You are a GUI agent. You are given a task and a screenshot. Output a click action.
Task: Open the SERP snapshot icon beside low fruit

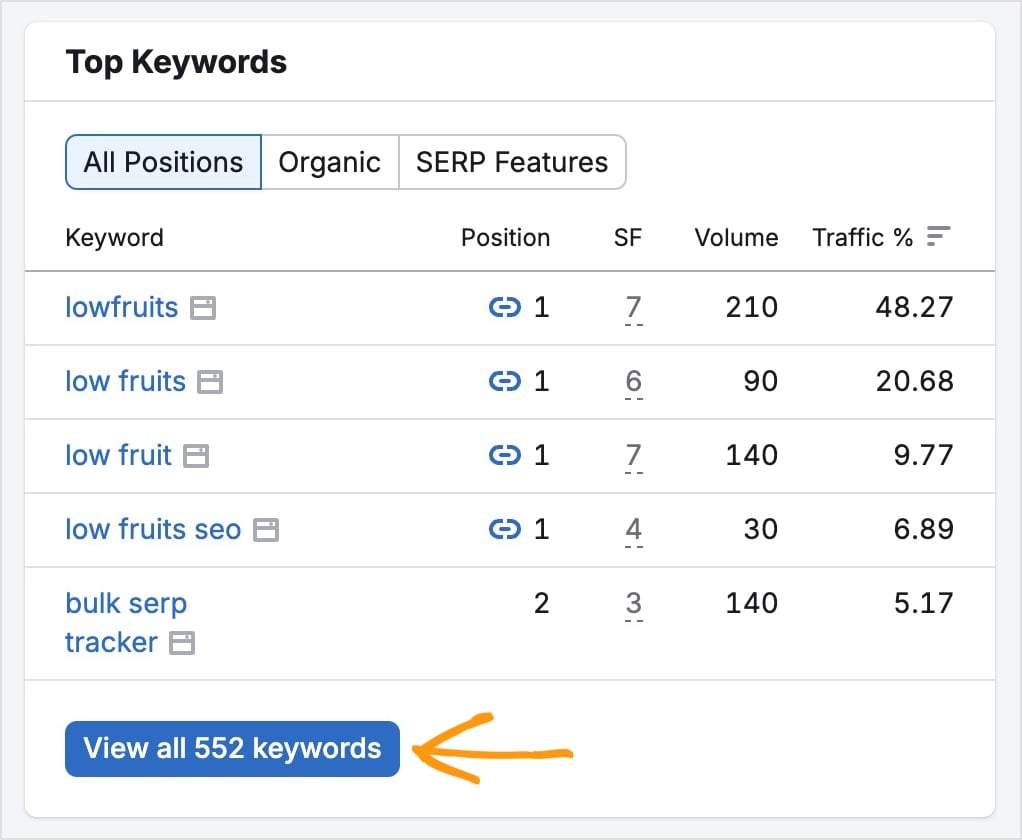198,456
